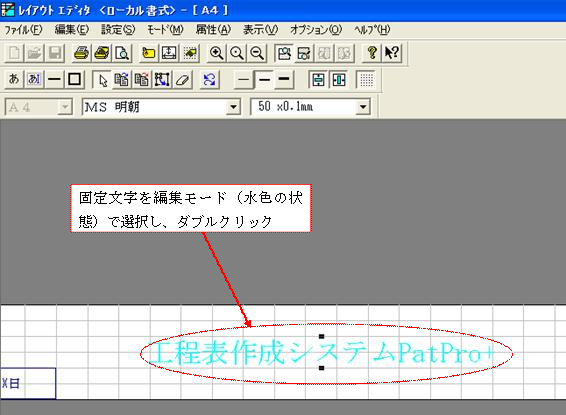Click the yellow folder toolbar icon

coord(148,53)
